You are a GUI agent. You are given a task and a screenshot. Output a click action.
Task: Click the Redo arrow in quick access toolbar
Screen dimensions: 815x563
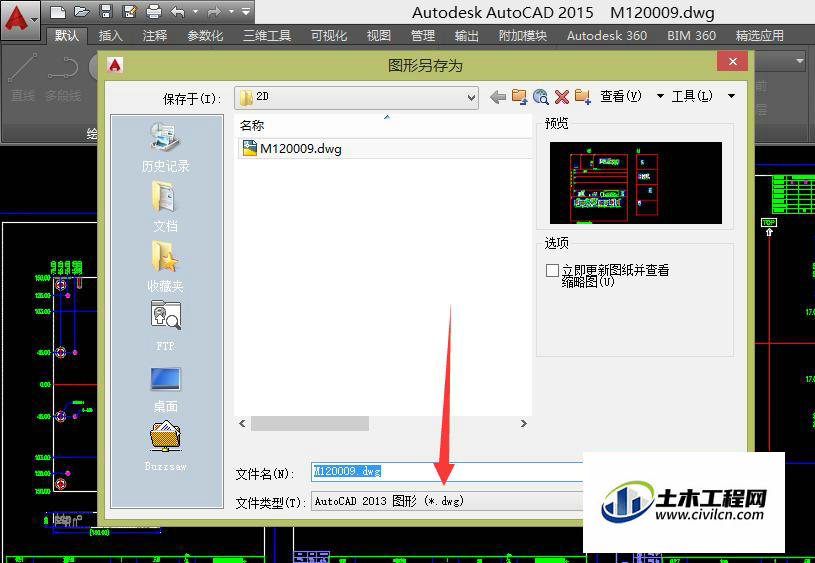[x=214, y=11]
